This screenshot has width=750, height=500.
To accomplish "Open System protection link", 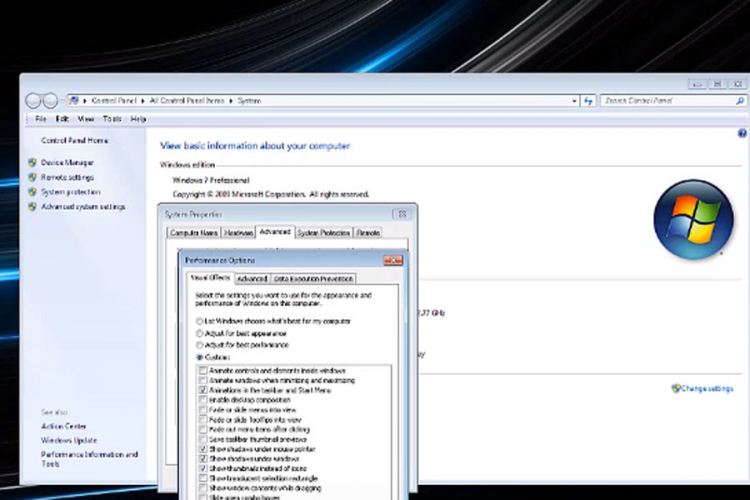I will click(x=71, y=192).
